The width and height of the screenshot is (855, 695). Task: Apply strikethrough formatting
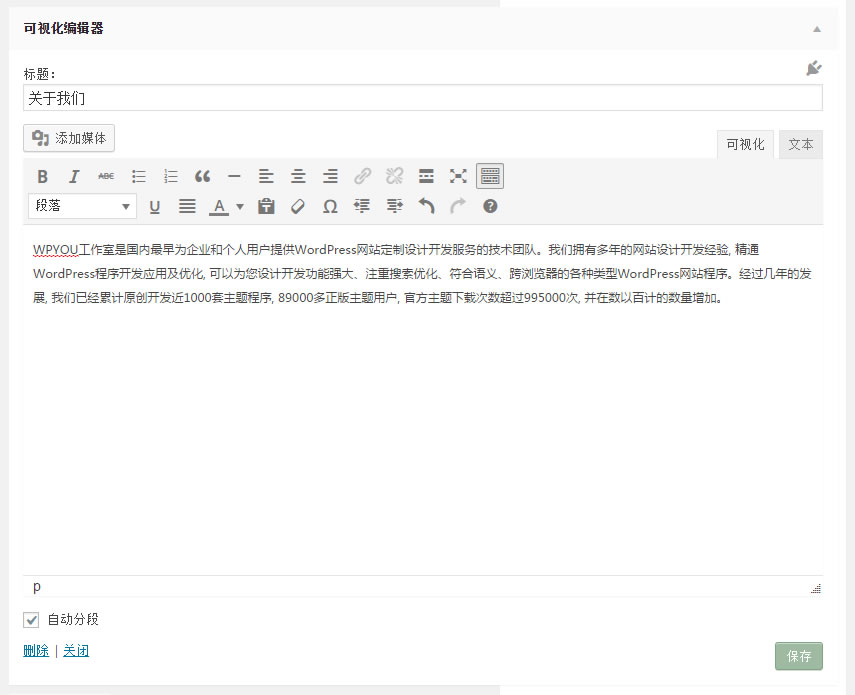pyautogui.click(x=106, y=176)
